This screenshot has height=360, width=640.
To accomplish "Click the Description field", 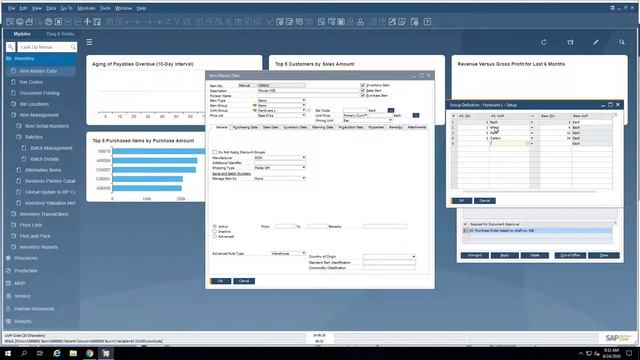I will coord(309,91).
